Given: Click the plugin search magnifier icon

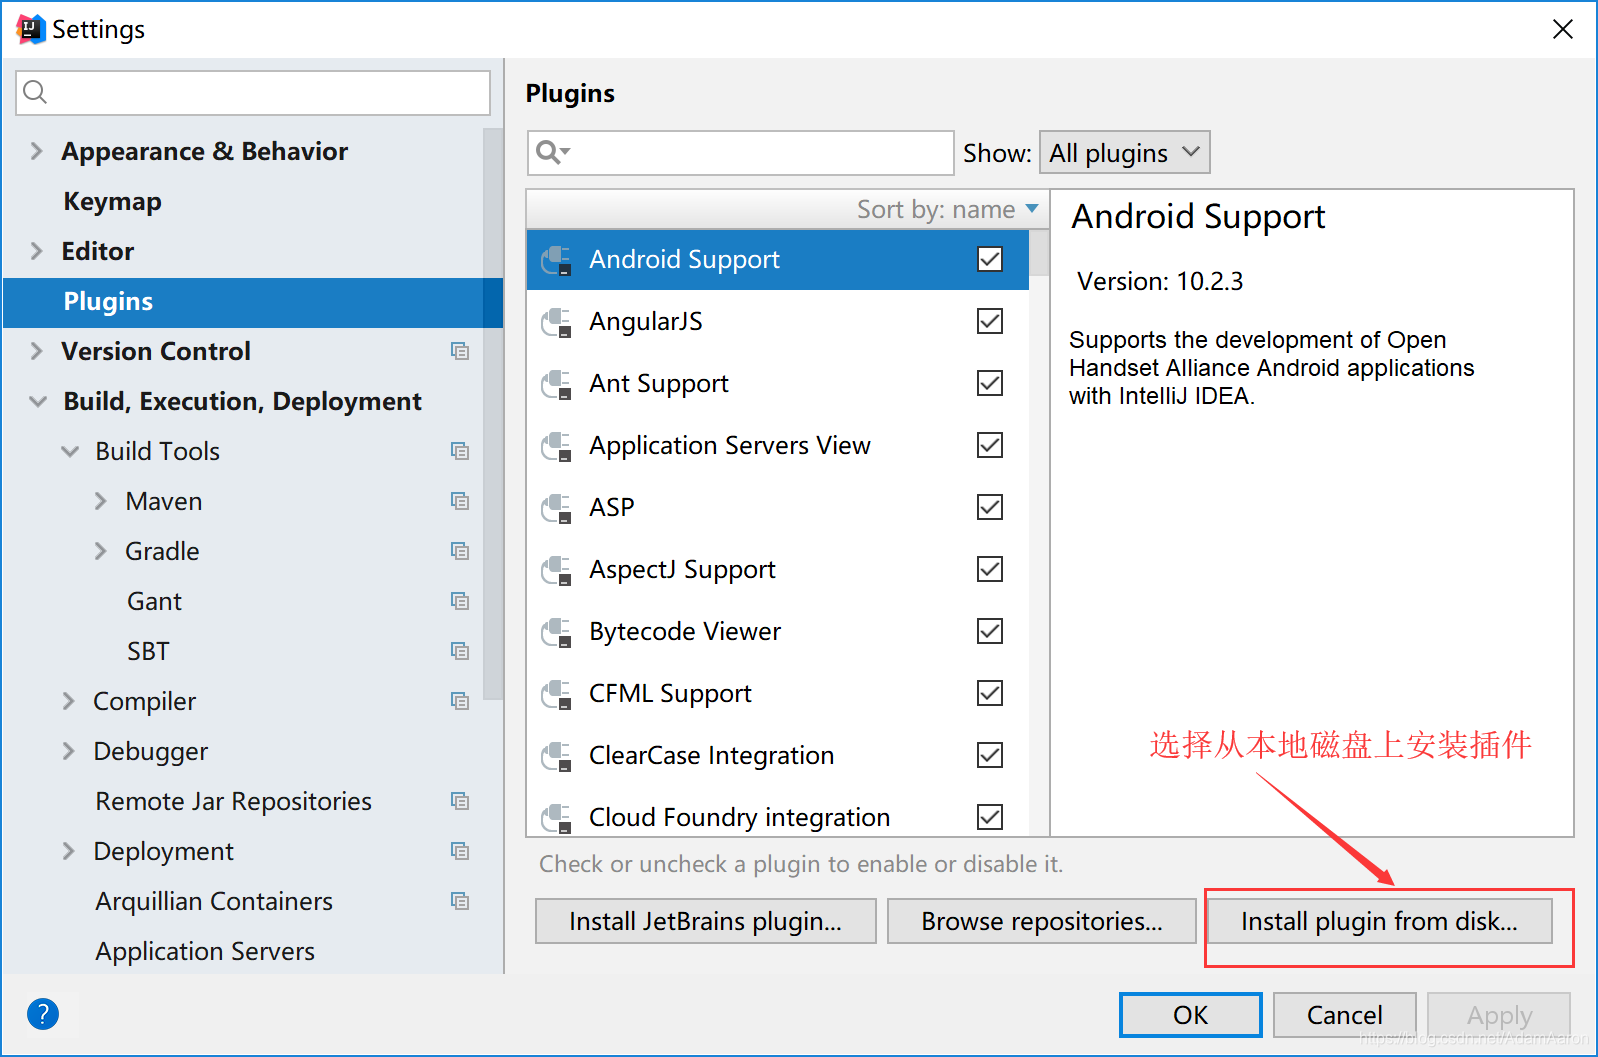Looking at the screenshot, I should pyautogui.click(x=552, y=152).
